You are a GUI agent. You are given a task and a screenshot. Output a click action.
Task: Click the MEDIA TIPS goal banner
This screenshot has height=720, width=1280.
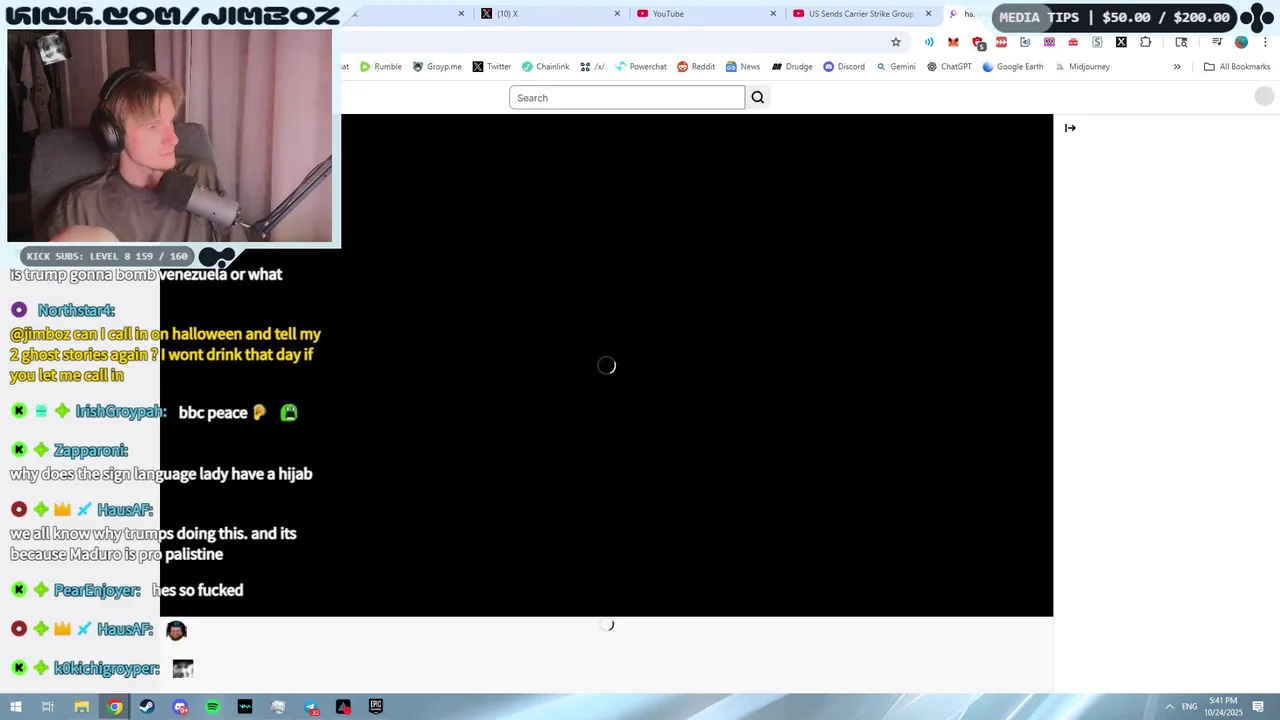pos(1115,17)
